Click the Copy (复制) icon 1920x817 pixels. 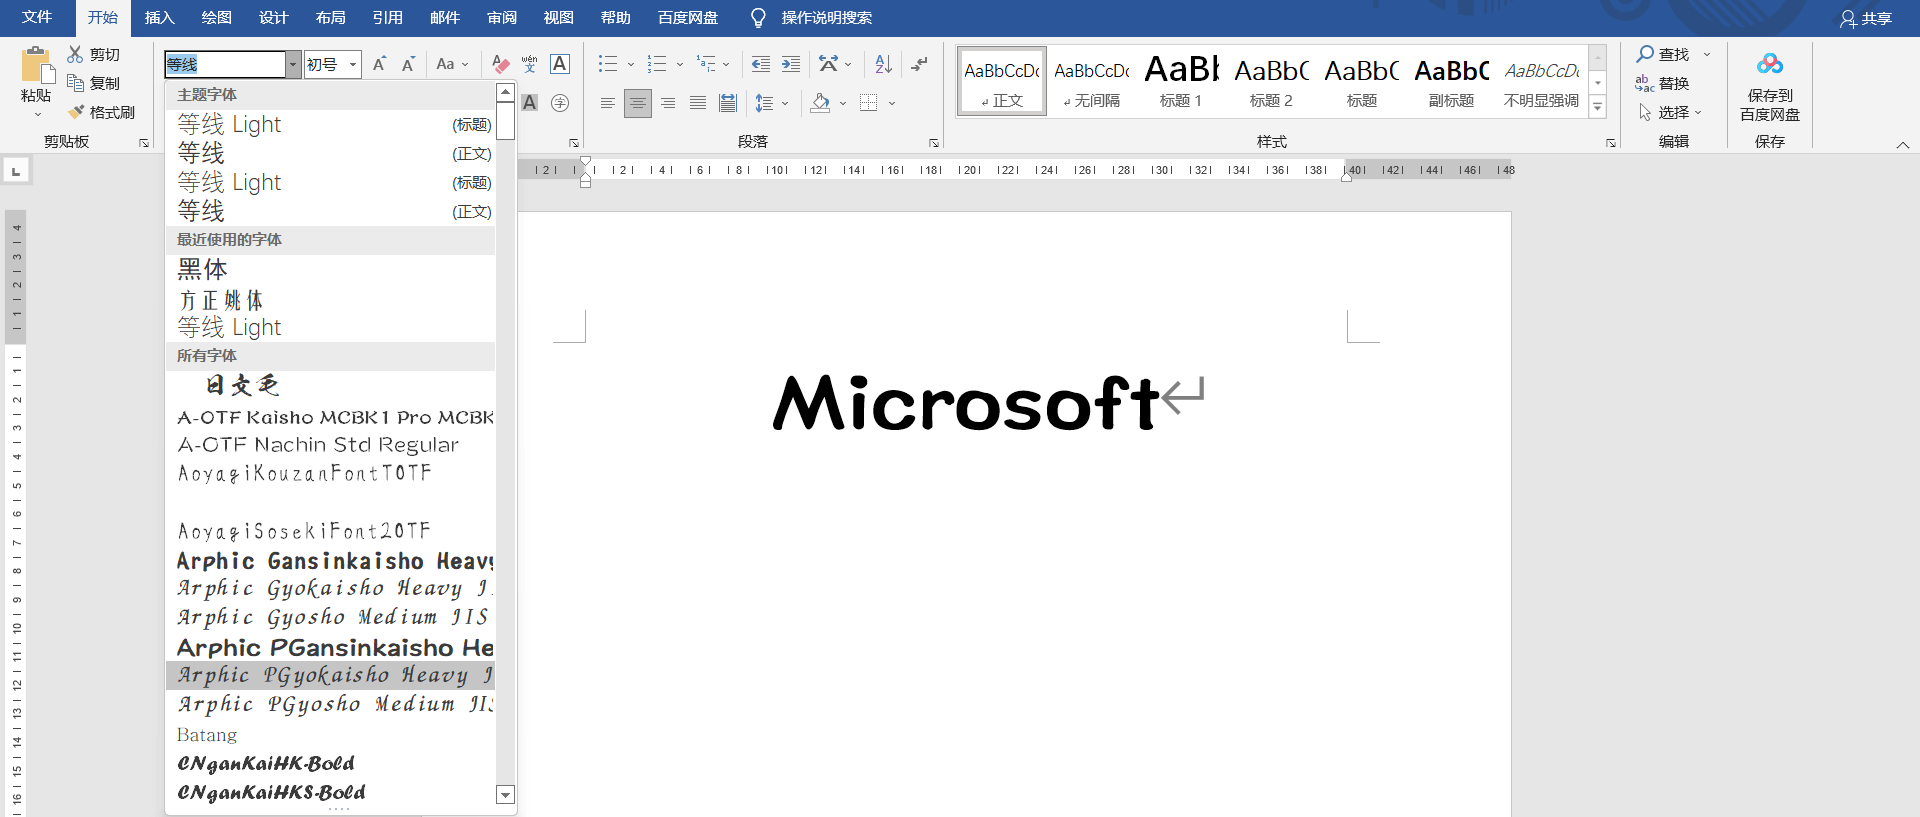75,83
